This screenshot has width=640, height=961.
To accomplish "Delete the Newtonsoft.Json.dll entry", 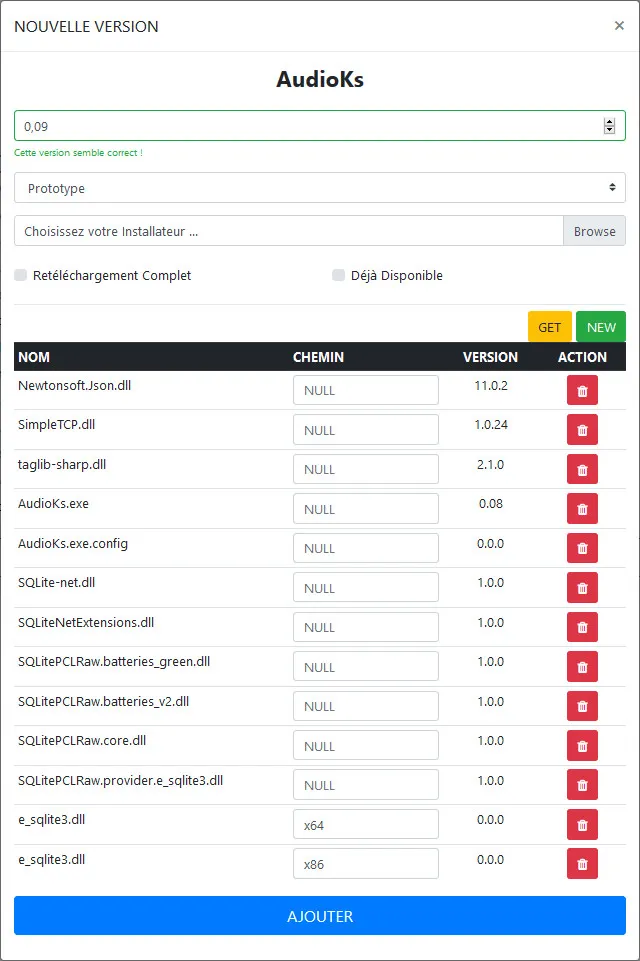I will tap(582, 390).
